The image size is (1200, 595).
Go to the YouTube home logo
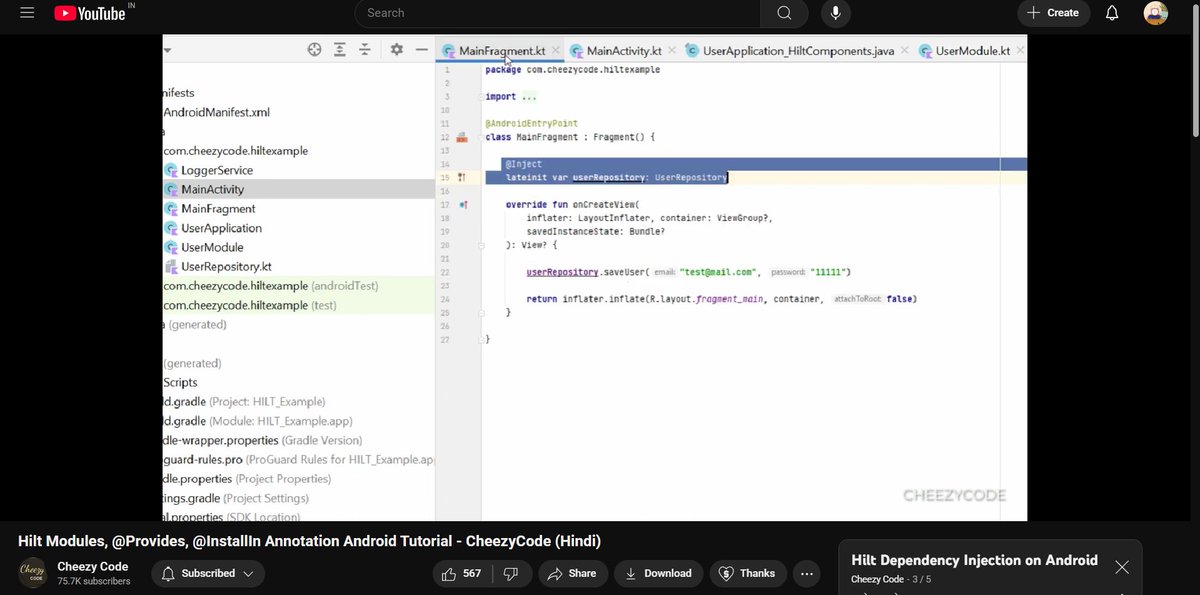click(x=90, y=13)
